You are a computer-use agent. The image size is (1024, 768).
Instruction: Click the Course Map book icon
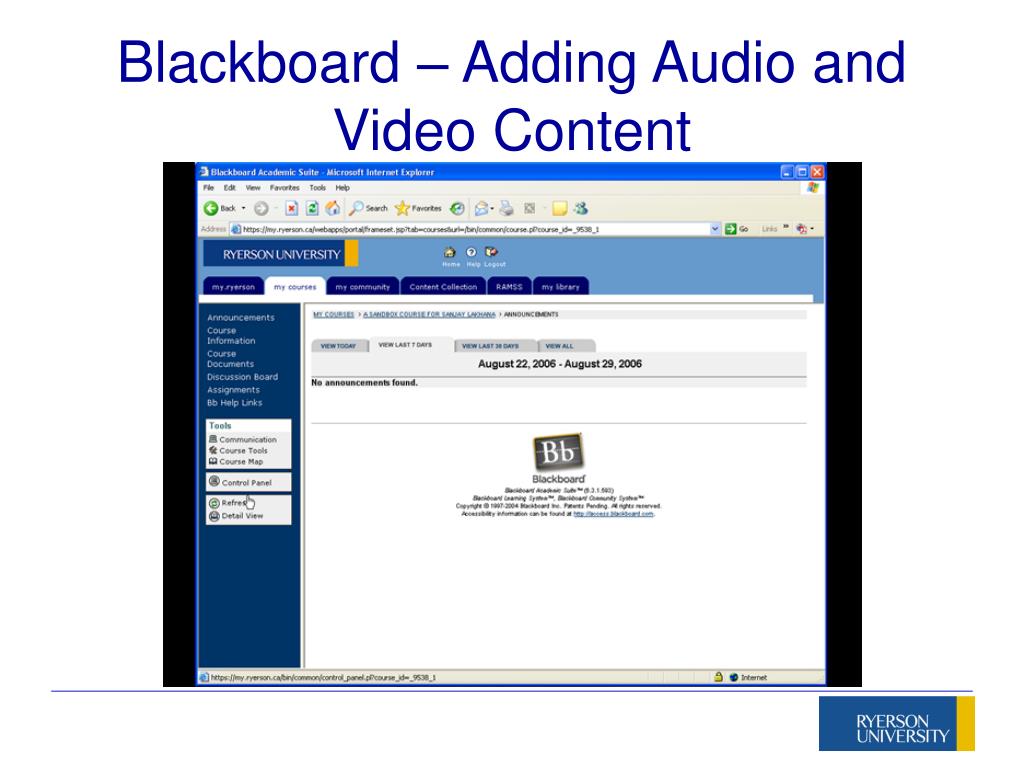coord(213,461)
